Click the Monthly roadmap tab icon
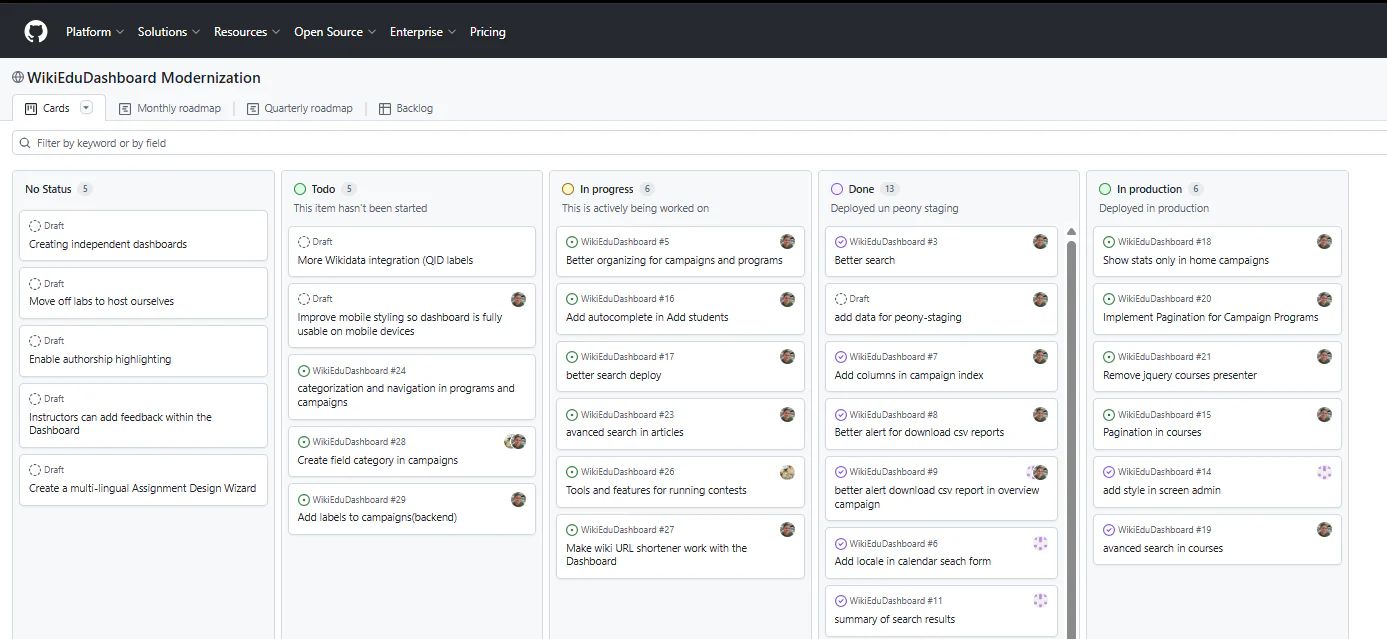 (125, 108)
